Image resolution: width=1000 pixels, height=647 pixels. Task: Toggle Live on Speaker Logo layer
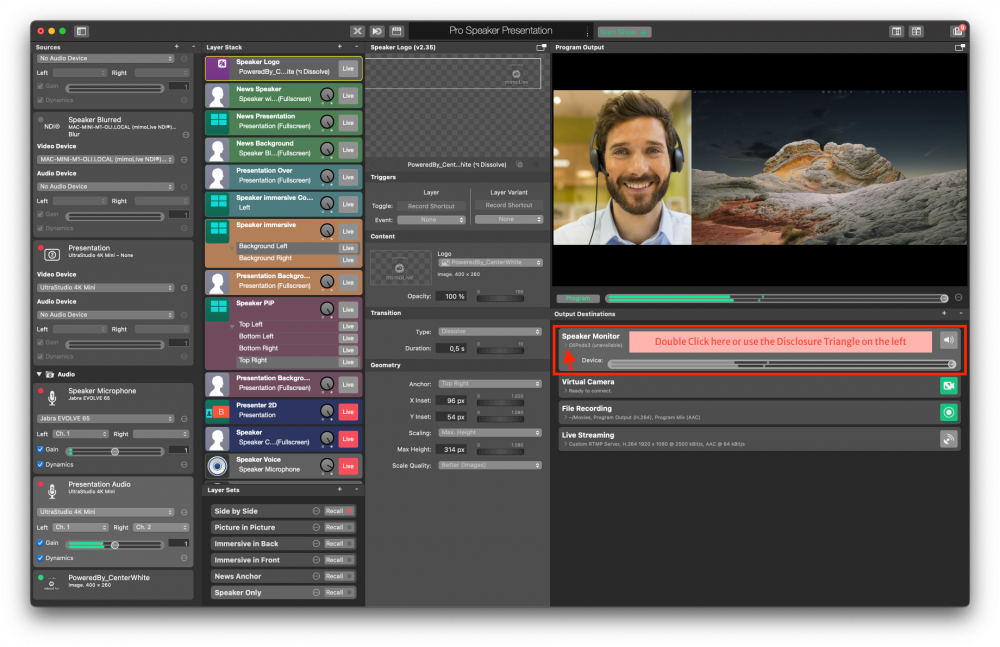point(348,68)
